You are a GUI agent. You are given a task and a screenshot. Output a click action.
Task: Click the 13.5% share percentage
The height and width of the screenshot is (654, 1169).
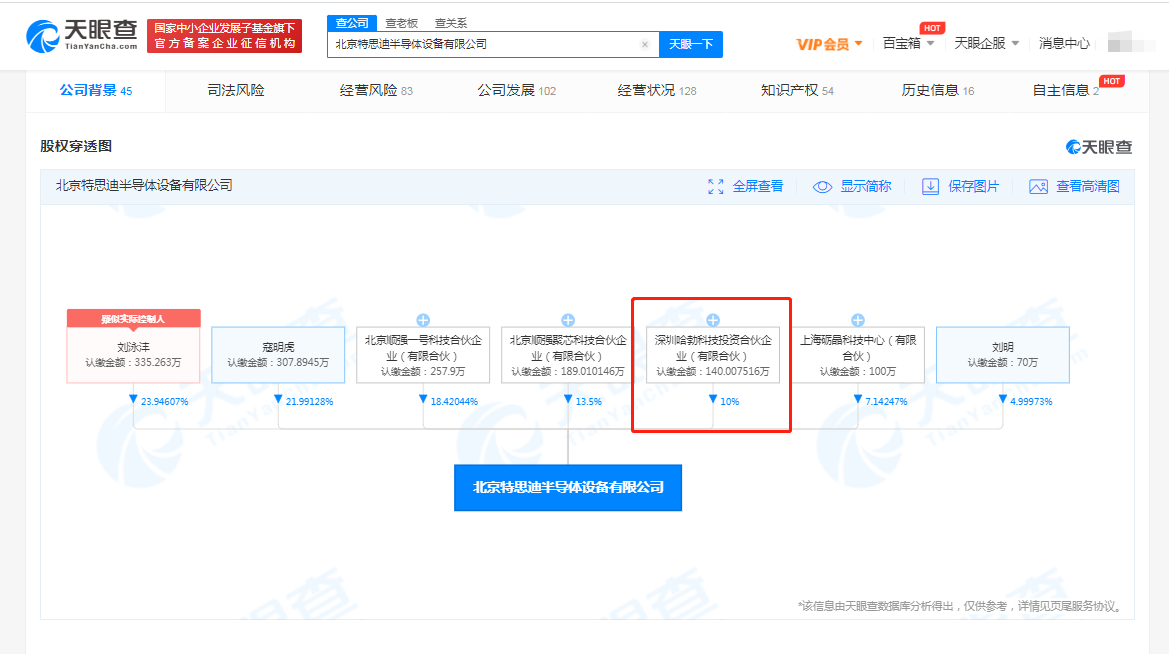(588, 402)
